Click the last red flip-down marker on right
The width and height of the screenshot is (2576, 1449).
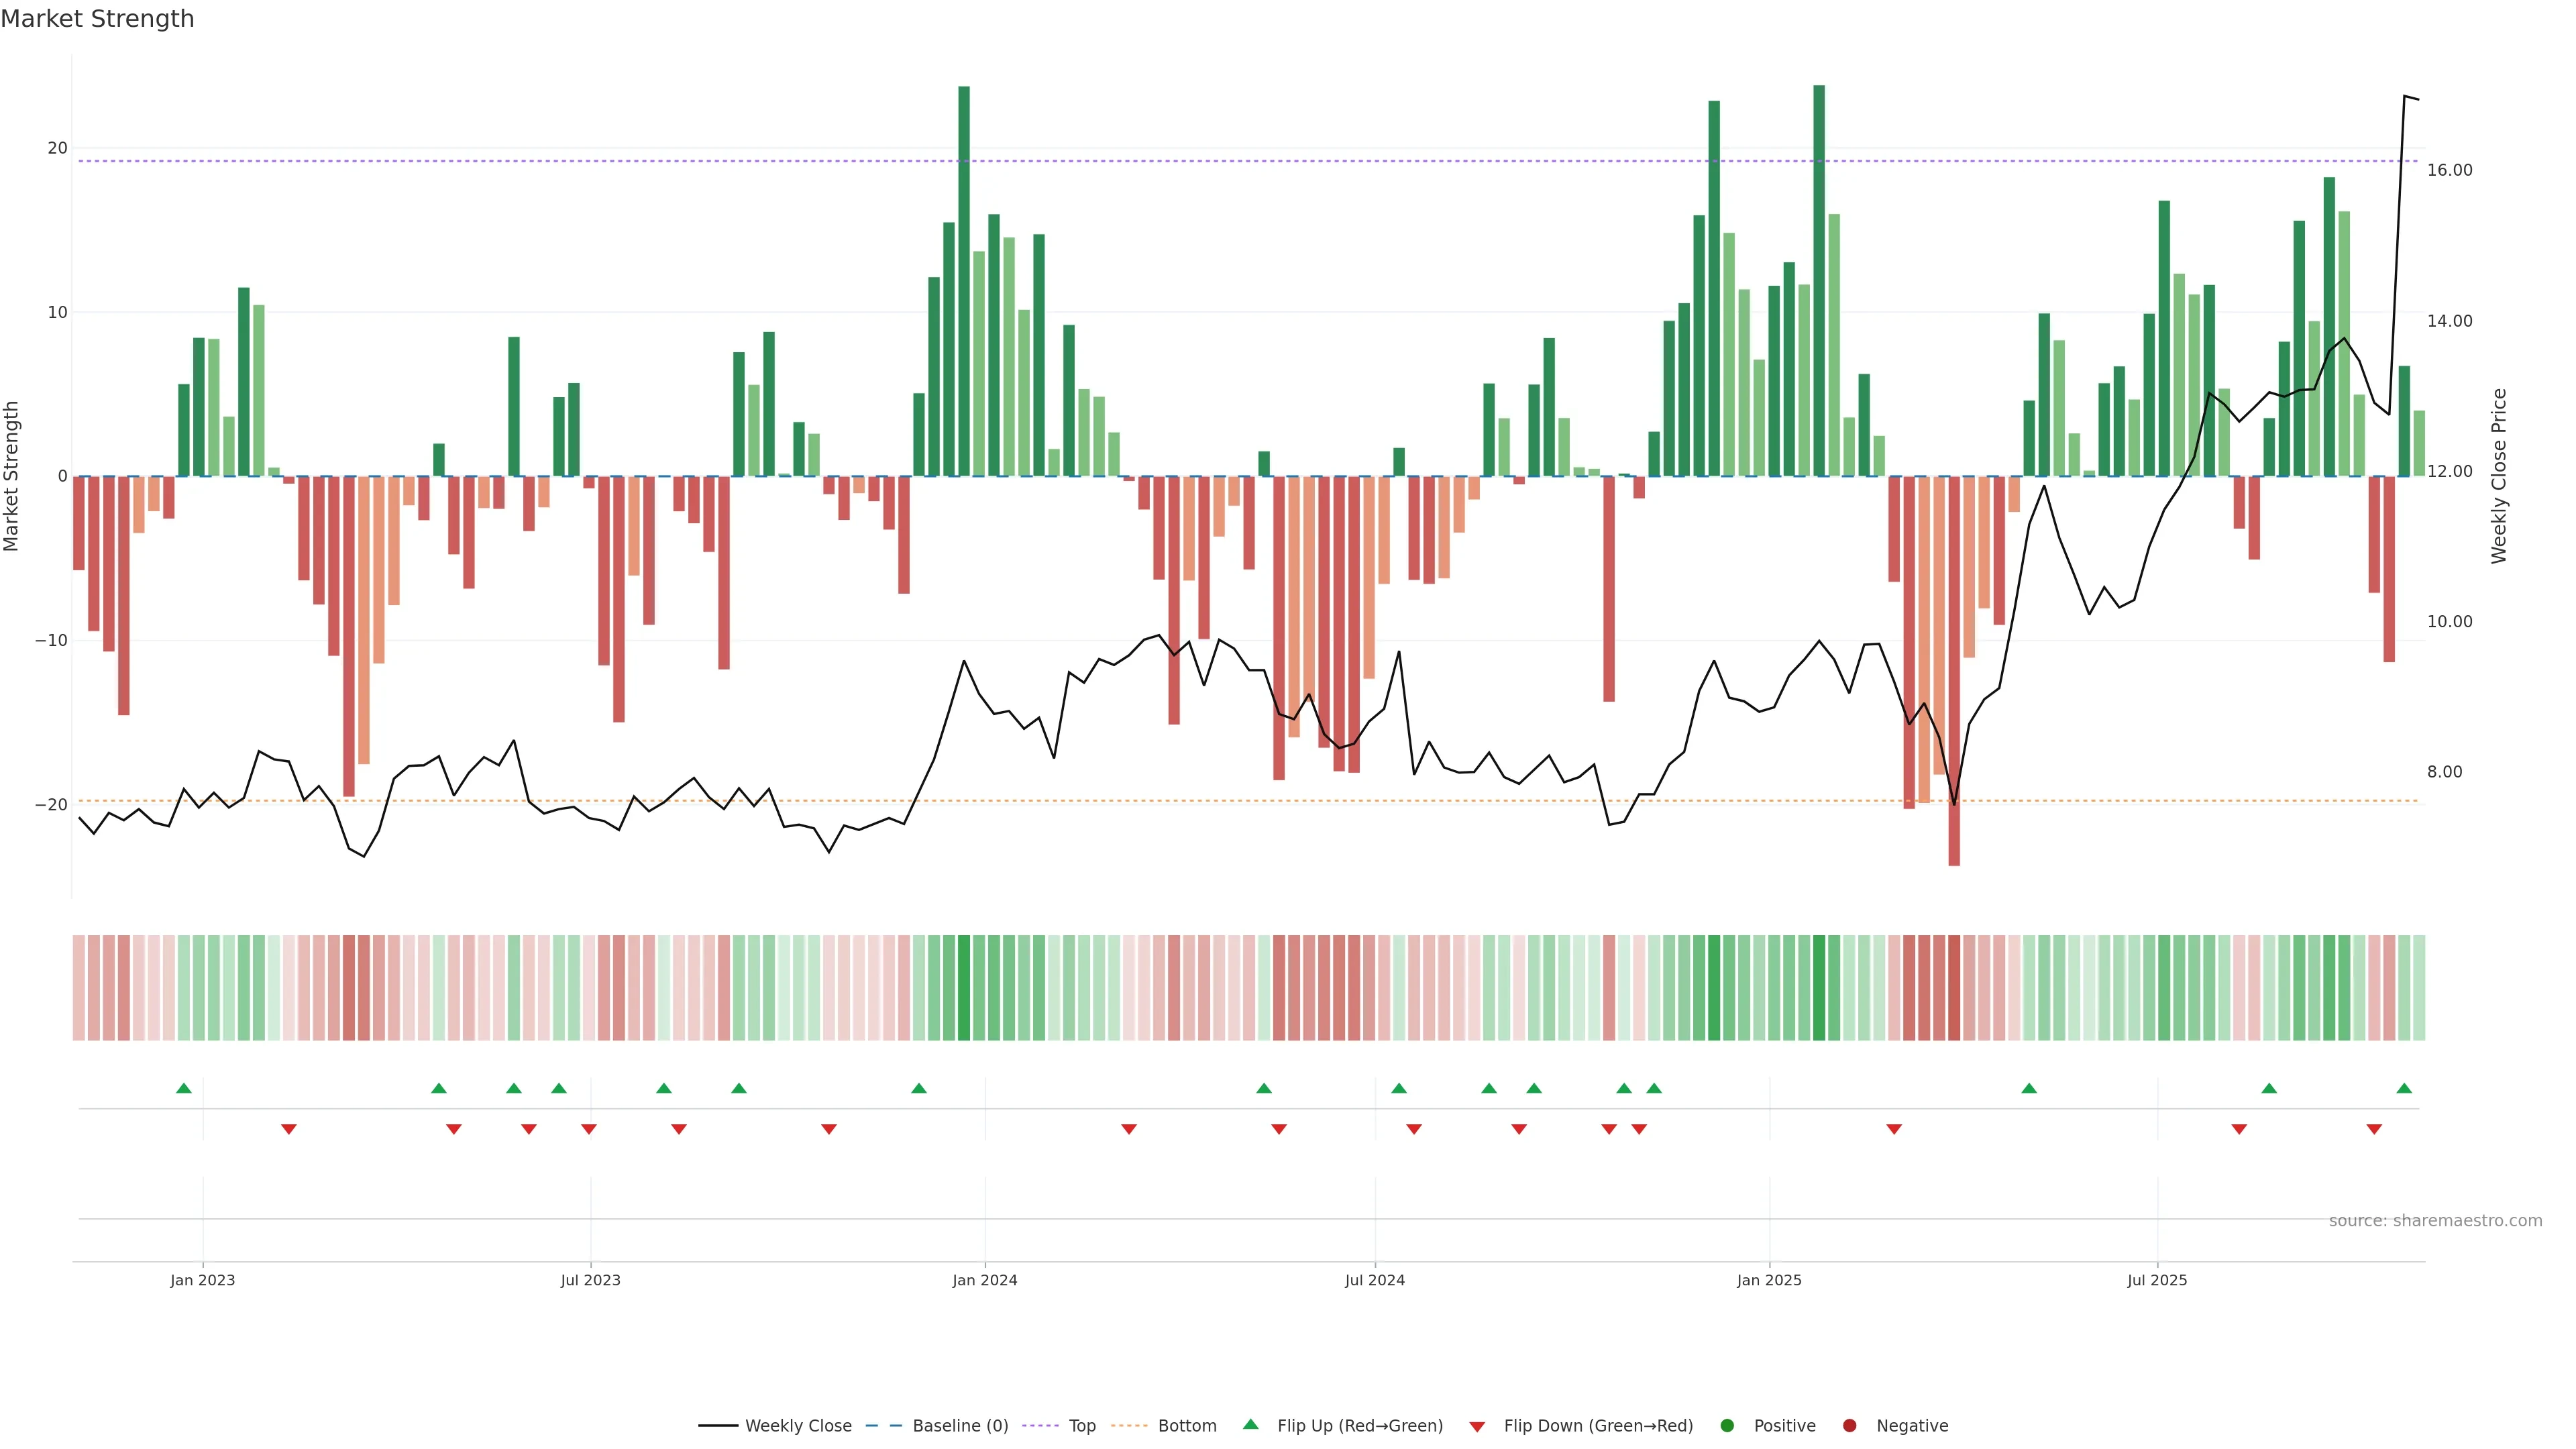2374,1129
